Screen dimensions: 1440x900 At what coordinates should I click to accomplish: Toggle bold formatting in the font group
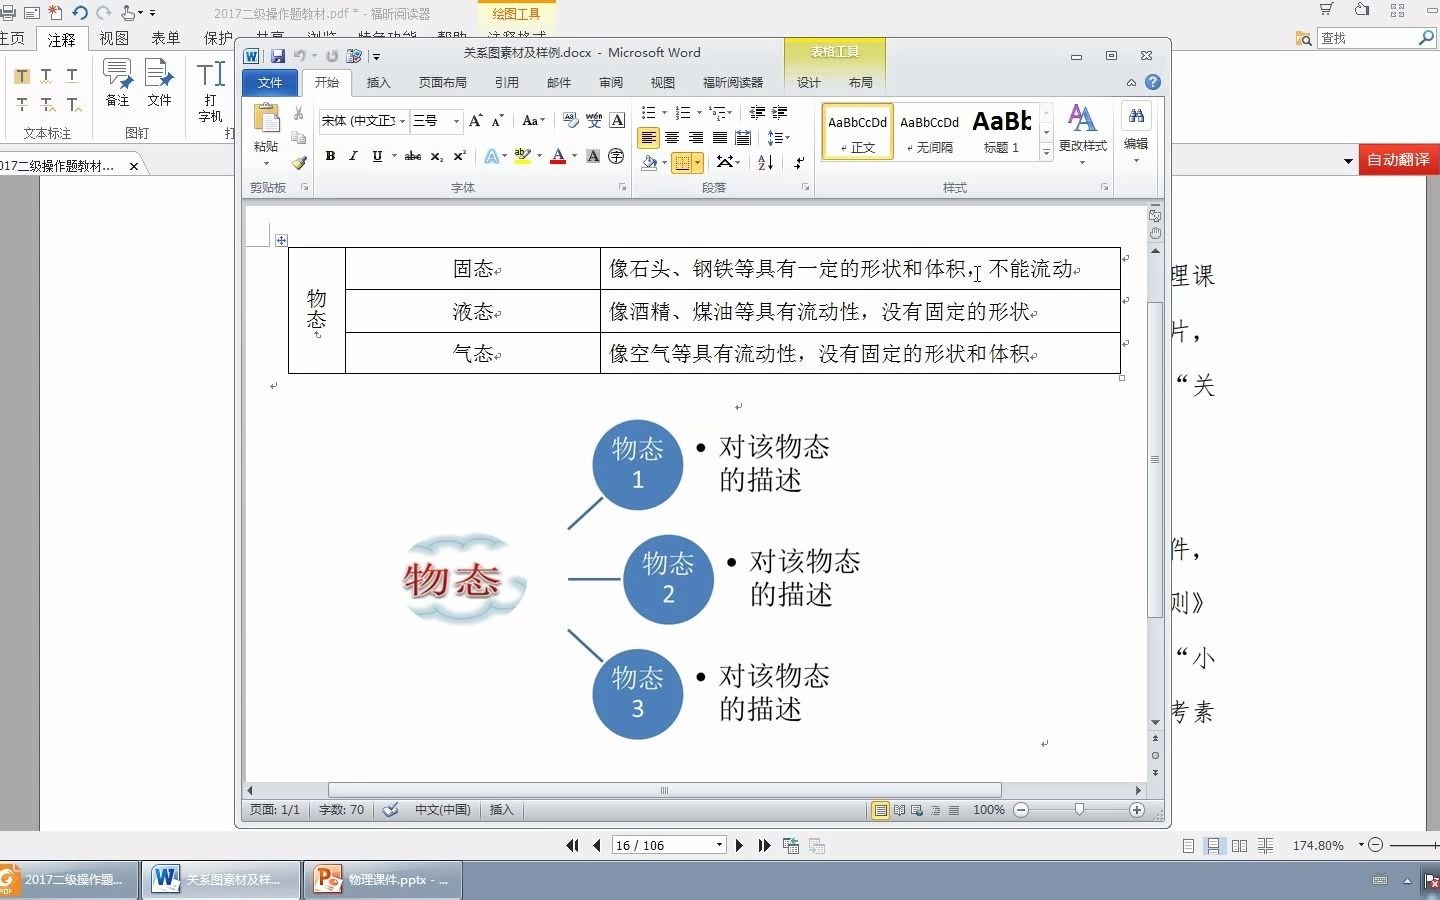point(330,156)
